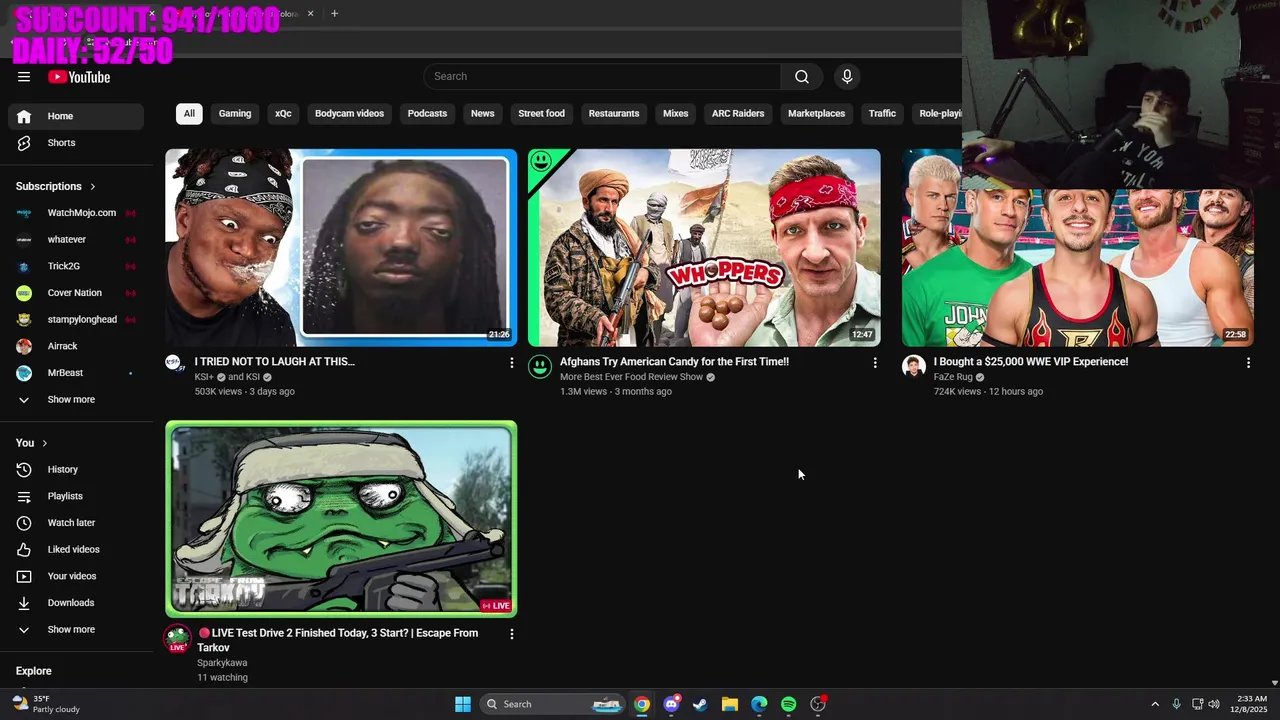1280x720 pixels.
Task: Open the KSI try not to laugh thumbnail
Action: pyautogui.click(x=341, y=248)
